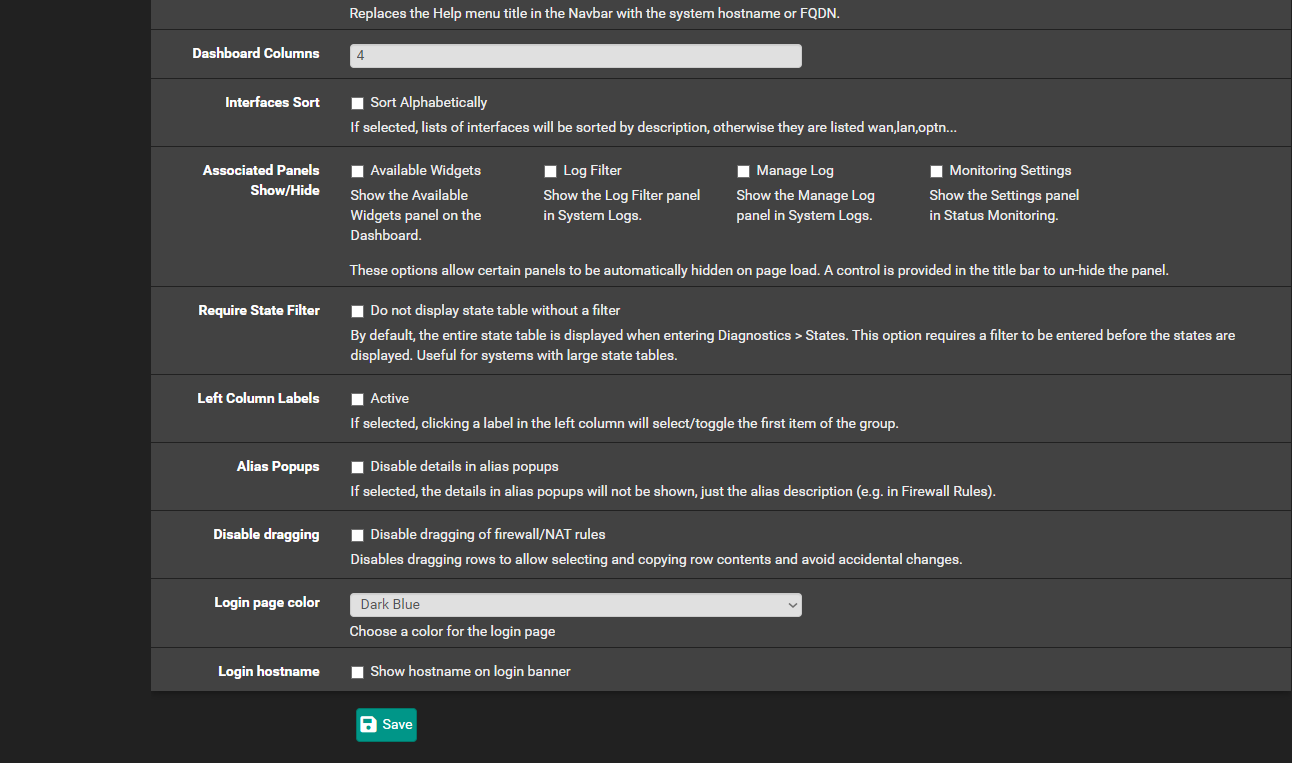
Task: Tick the Manage Log checkbox
Action: point(743,171)
